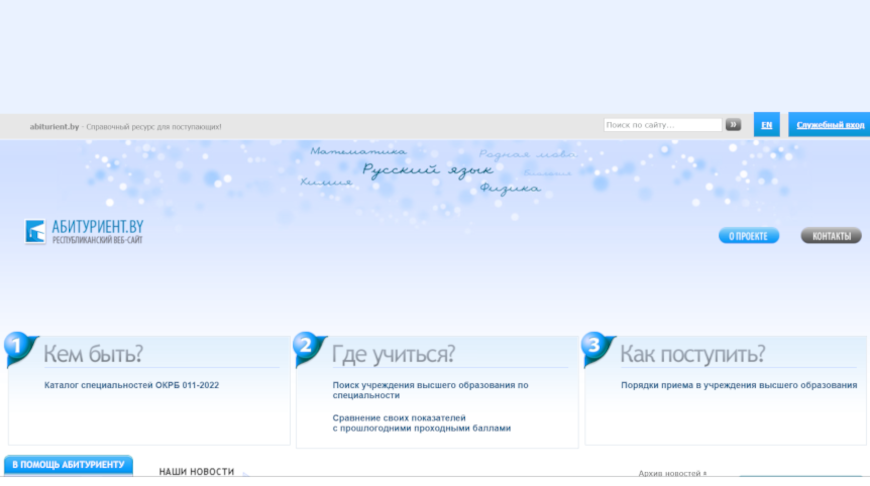The image size is (870, 486).
Task: Open comparison with last year's passing scores
Action: (x=421, y=423)
